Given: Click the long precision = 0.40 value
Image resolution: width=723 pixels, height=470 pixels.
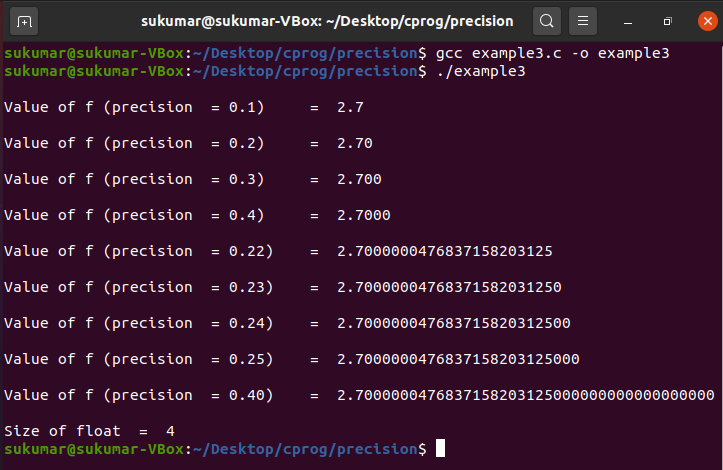Looking at the screenshot, I should click(x=526, y=395).
